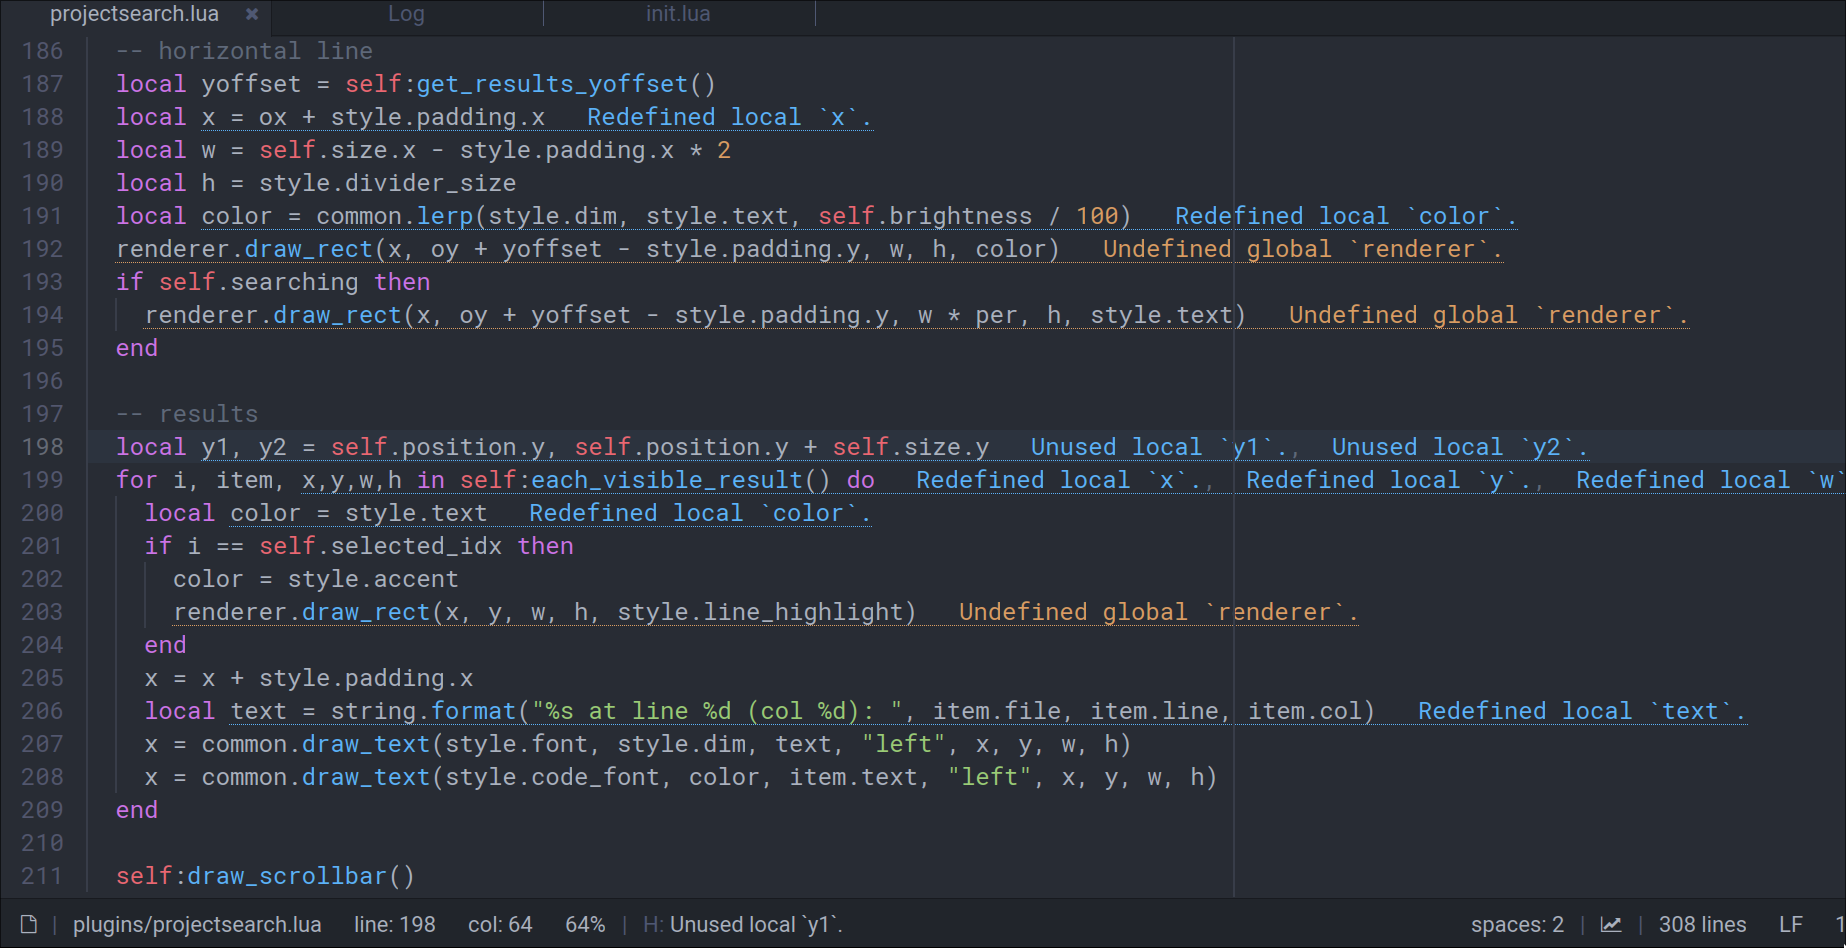
Task: Click the 'col: 64' status indicator
Action: click(x=500, y=924)
